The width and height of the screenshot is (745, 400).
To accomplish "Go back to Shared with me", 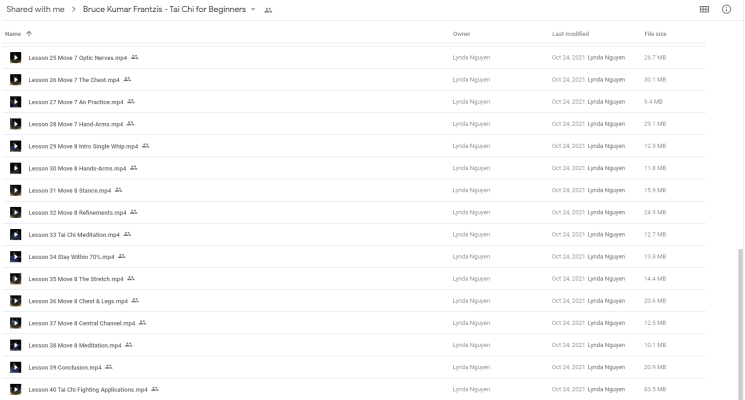I will (35, 10).
